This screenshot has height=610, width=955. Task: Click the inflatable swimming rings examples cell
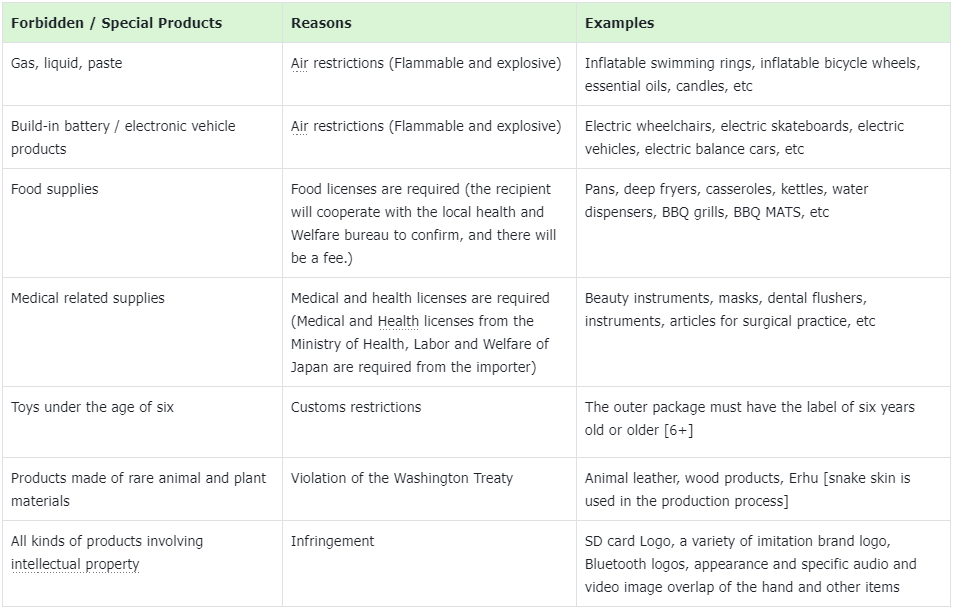tap(752, 75)
